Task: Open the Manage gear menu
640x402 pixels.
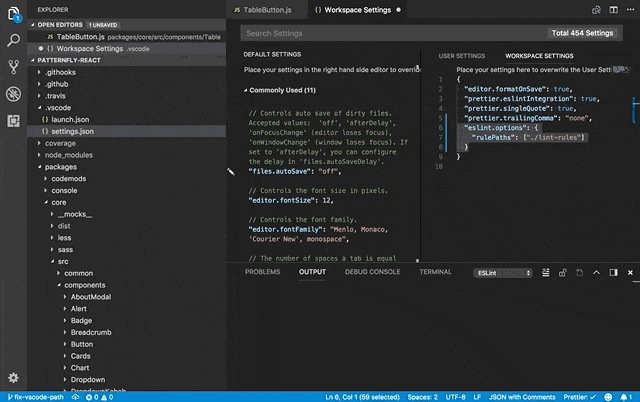Action: click(x=13, y=378)
